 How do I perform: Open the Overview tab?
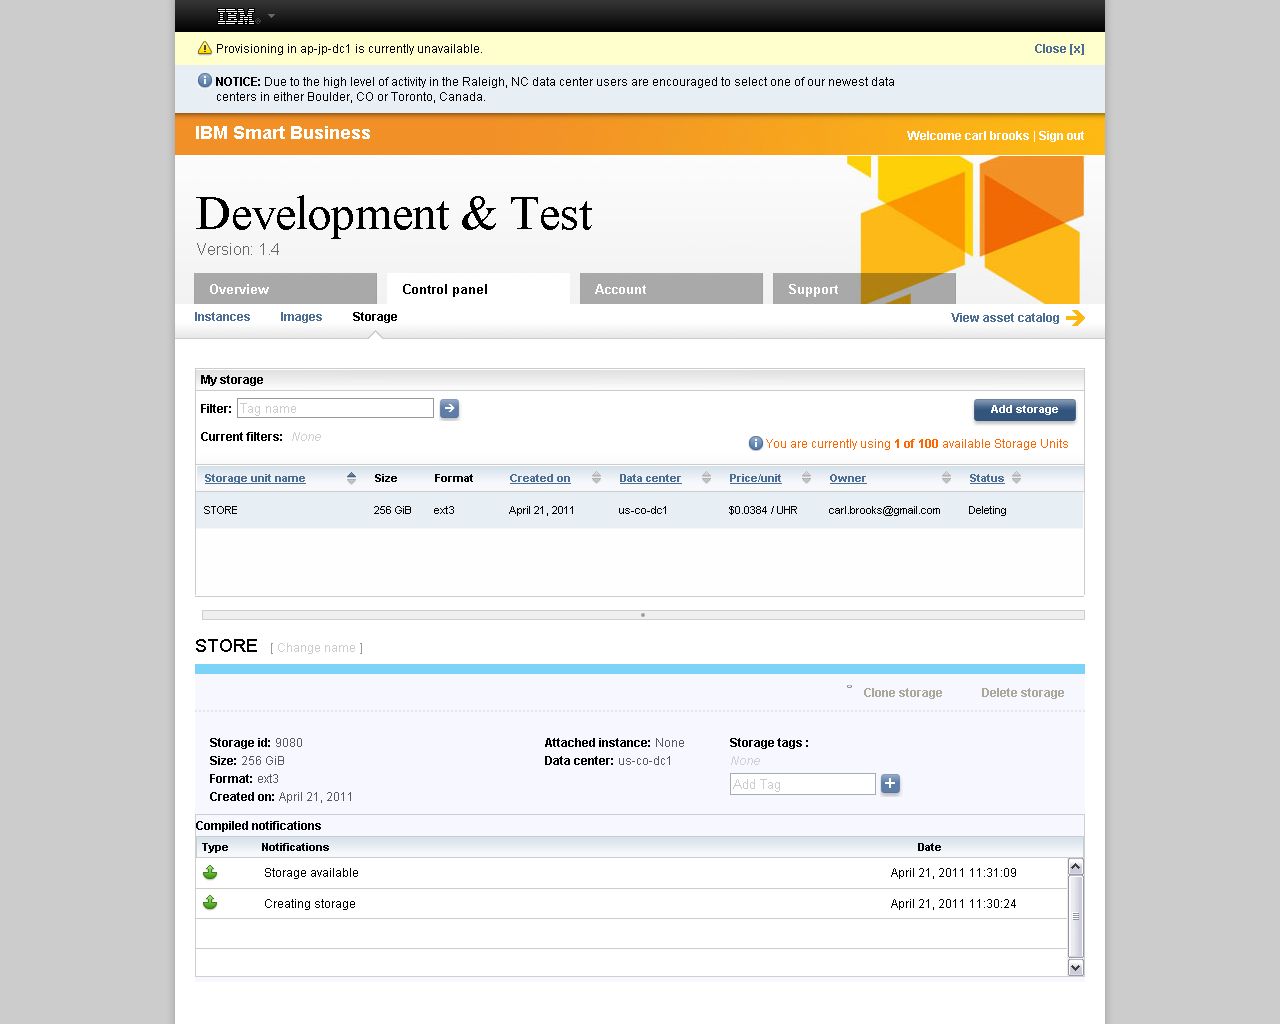285,289
